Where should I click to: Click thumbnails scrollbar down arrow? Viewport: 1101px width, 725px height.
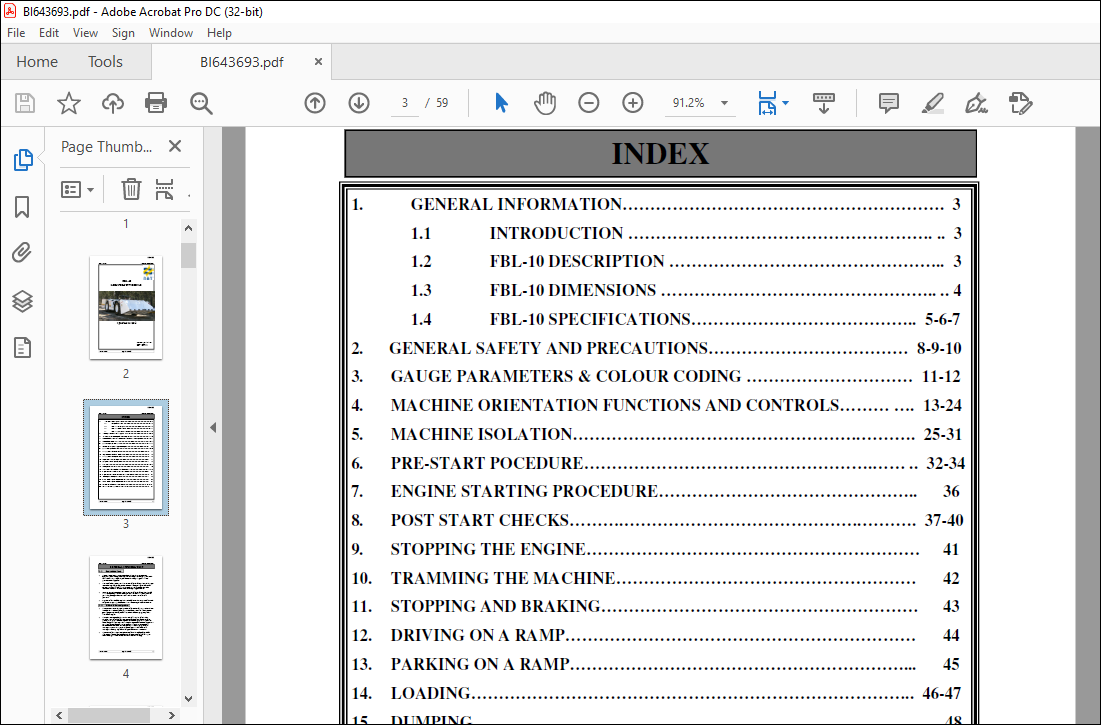pyautogui.click(x=188, y=698)
